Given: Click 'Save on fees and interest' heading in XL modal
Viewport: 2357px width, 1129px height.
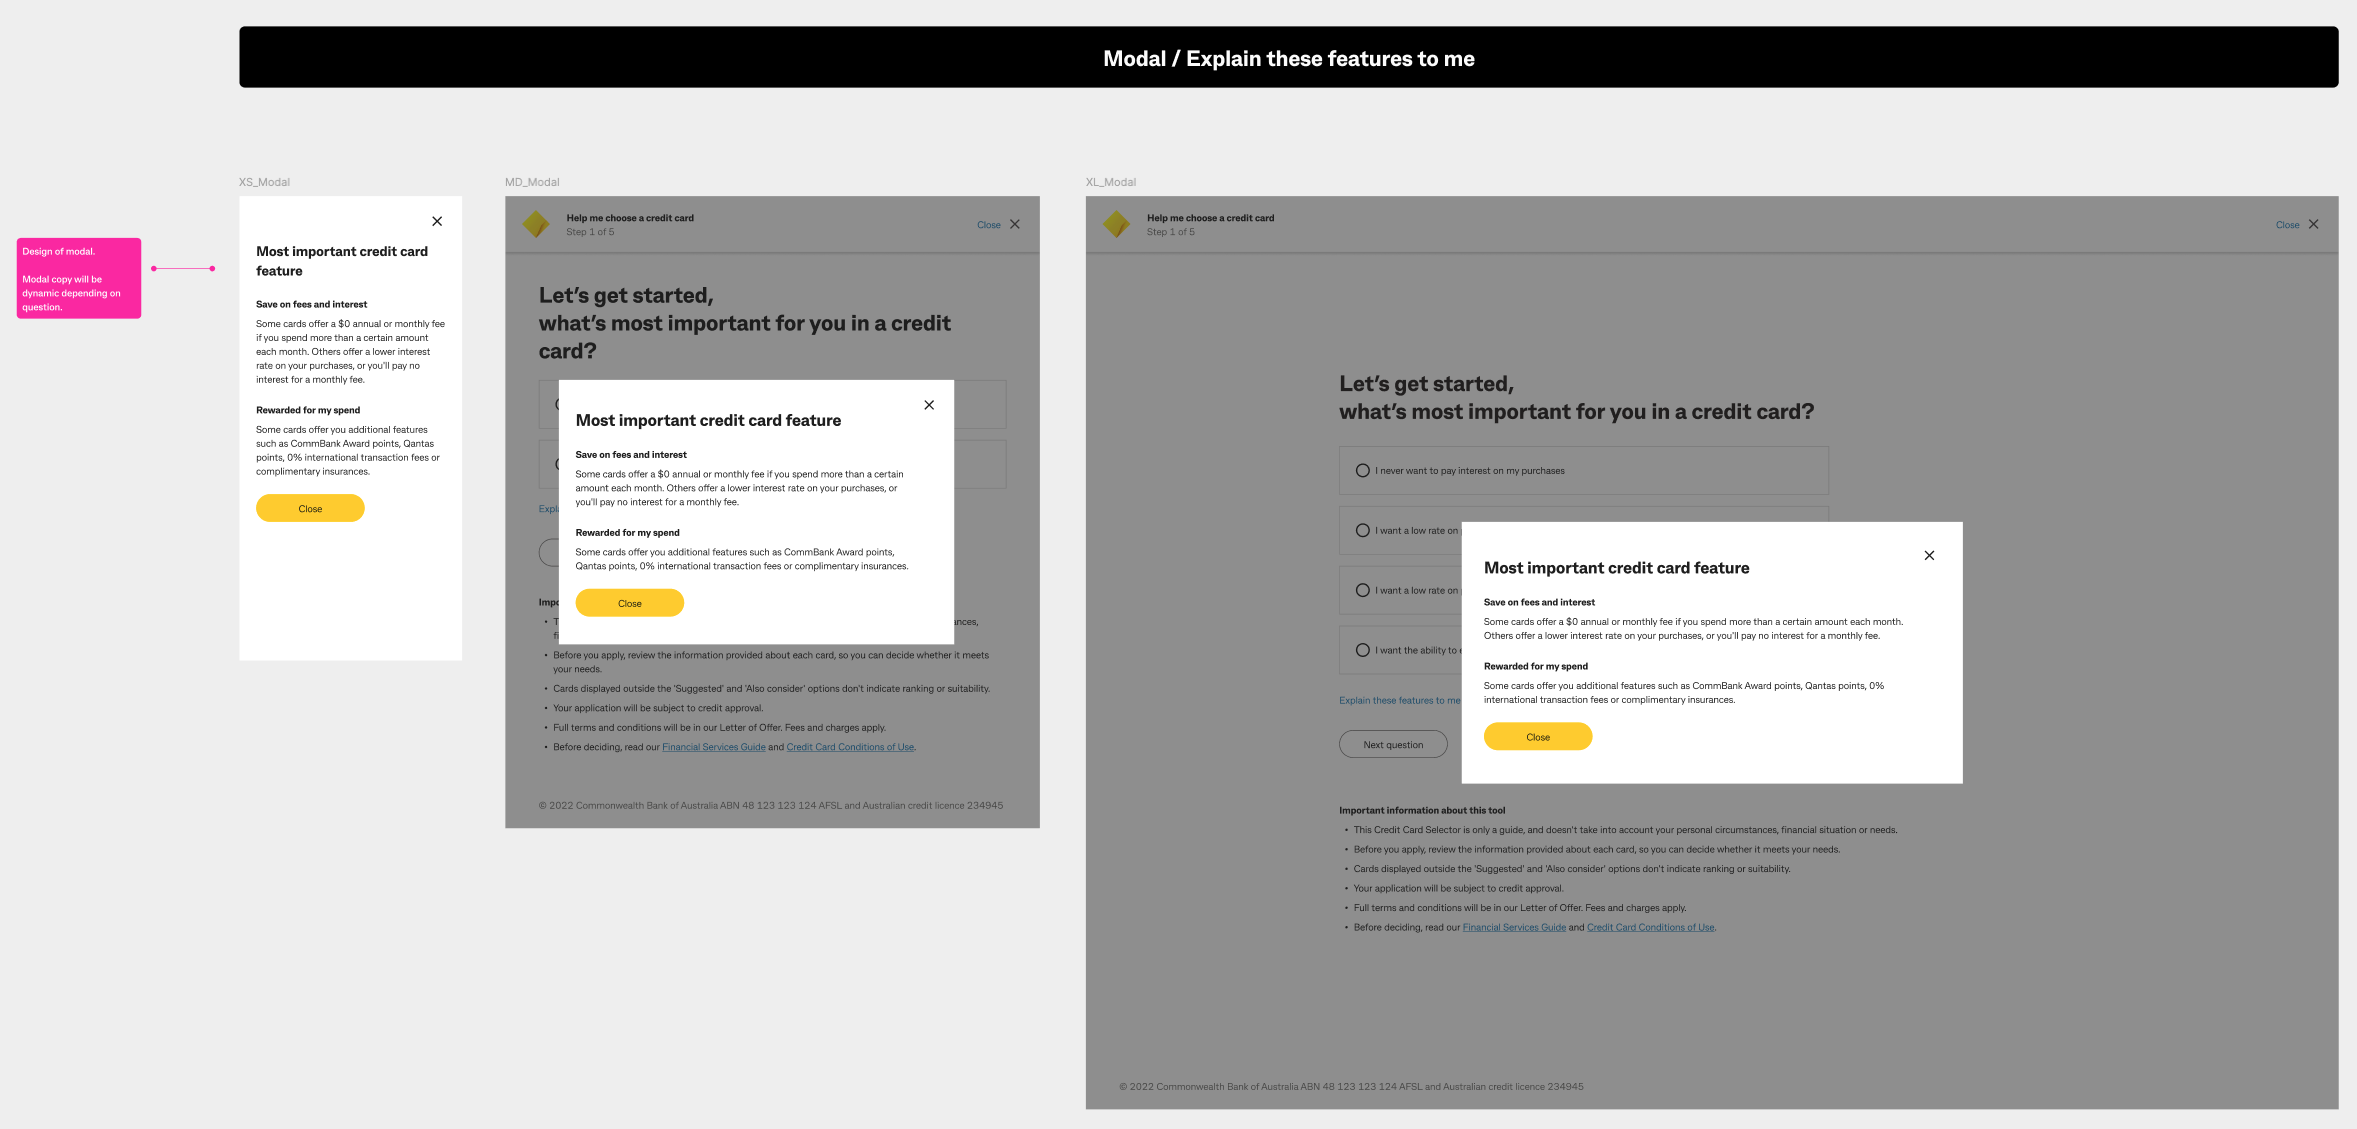Looking at the screenshot, I should pyautogui.click(x=1539, y=602).
